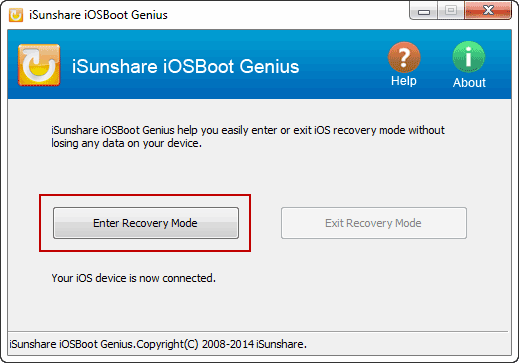Screen dimensions: 519x363
Task: Click the red highlight border around Enter button
Action: [x=145, y=196]
